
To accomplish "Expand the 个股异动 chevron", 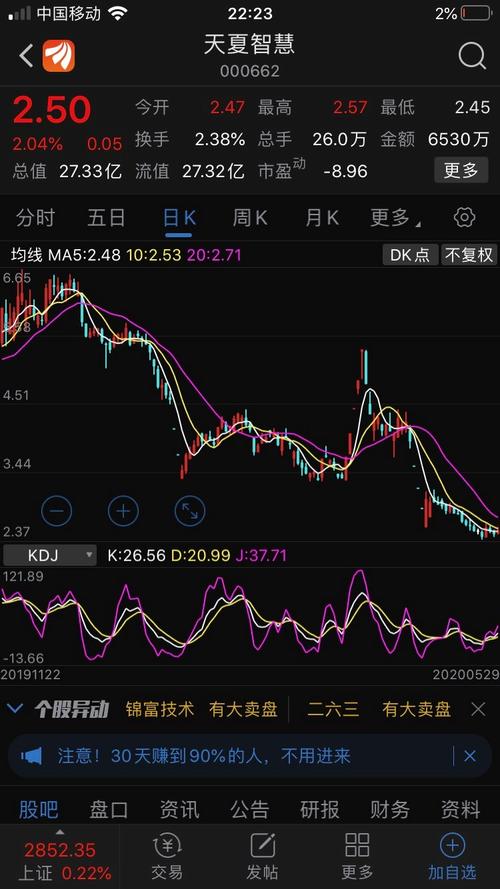I will tap(16, 709).
